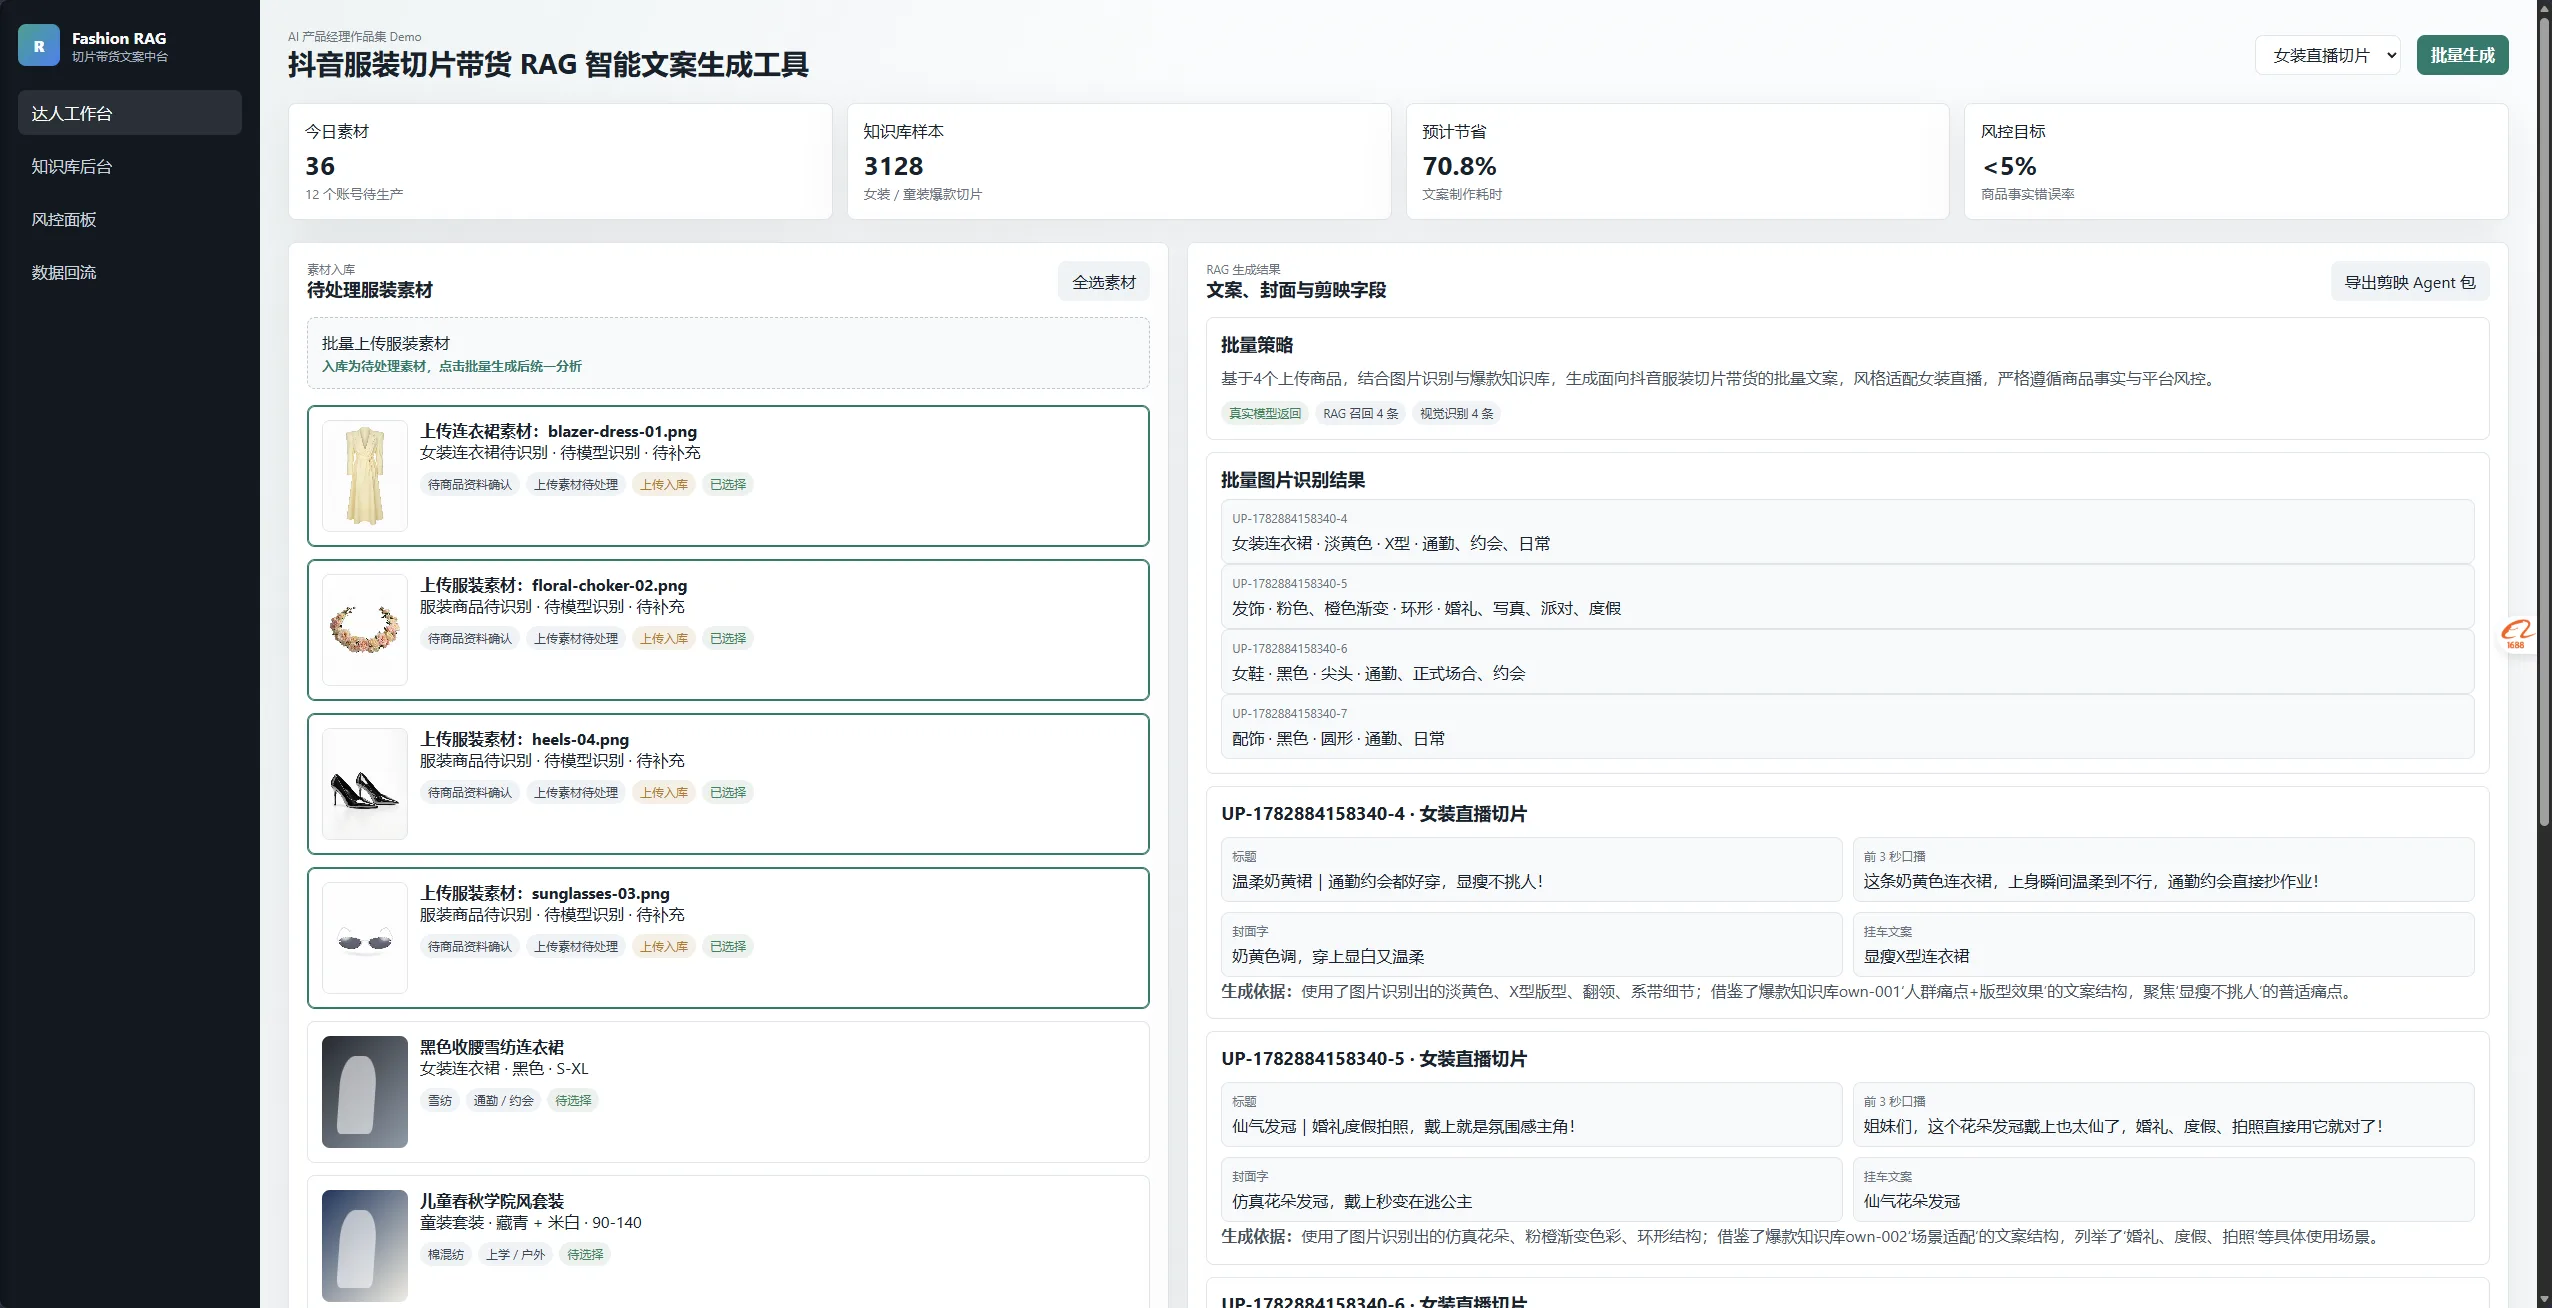Click the 儿童春秋学院风套装 thumbnail
2552x1308 pixels.
(365, 1246)
